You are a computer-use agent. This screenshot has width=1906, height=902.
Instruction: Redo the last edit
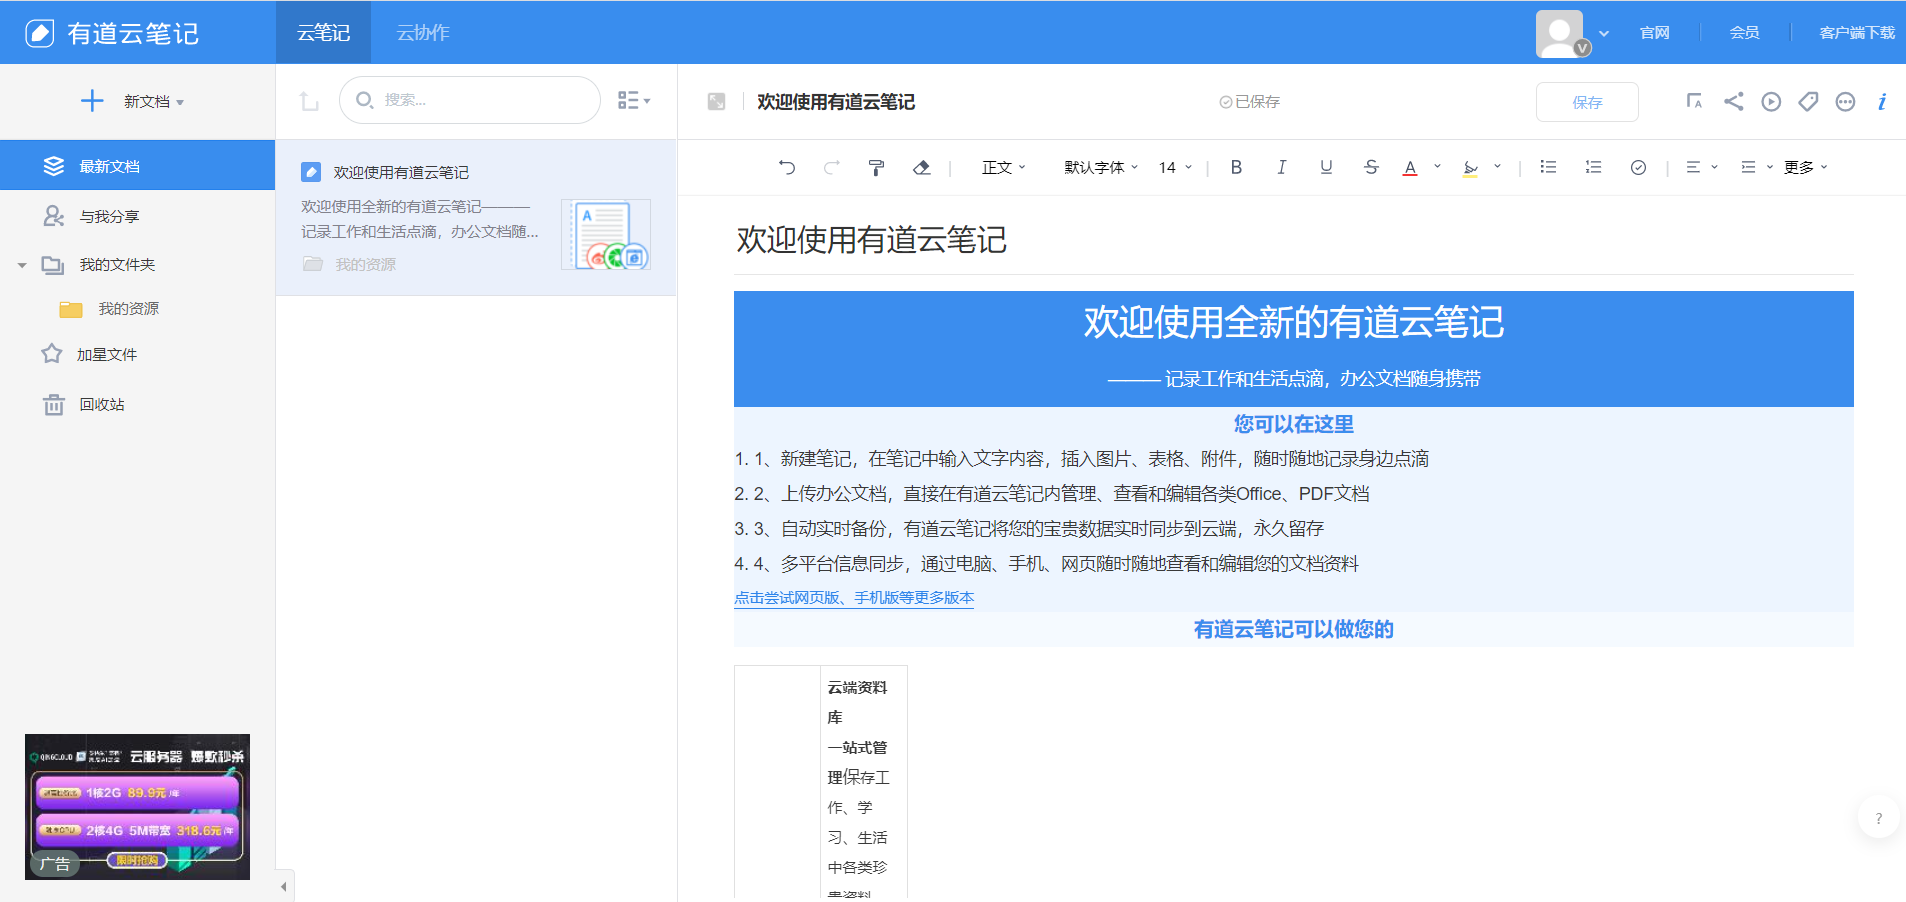coord(831,167)
